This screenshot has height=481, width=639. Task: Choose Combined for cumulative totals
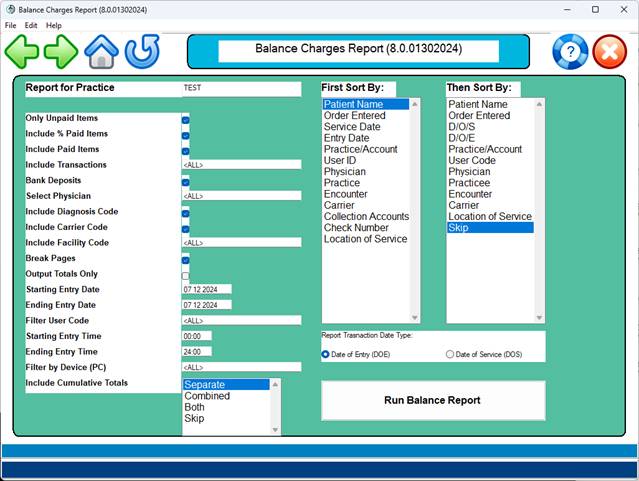(206, 396)
